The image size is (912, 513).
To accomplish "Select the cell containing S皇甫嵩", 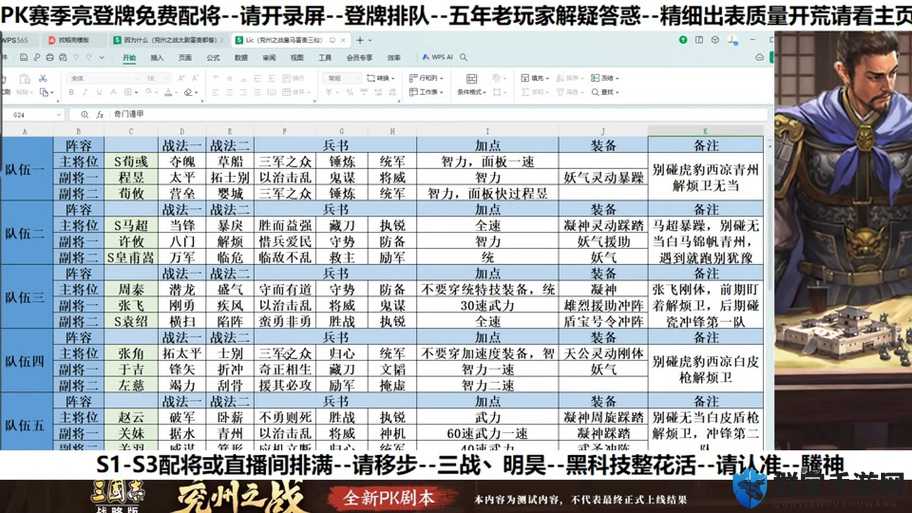I will pyautogui.click(x=131, y=257).
